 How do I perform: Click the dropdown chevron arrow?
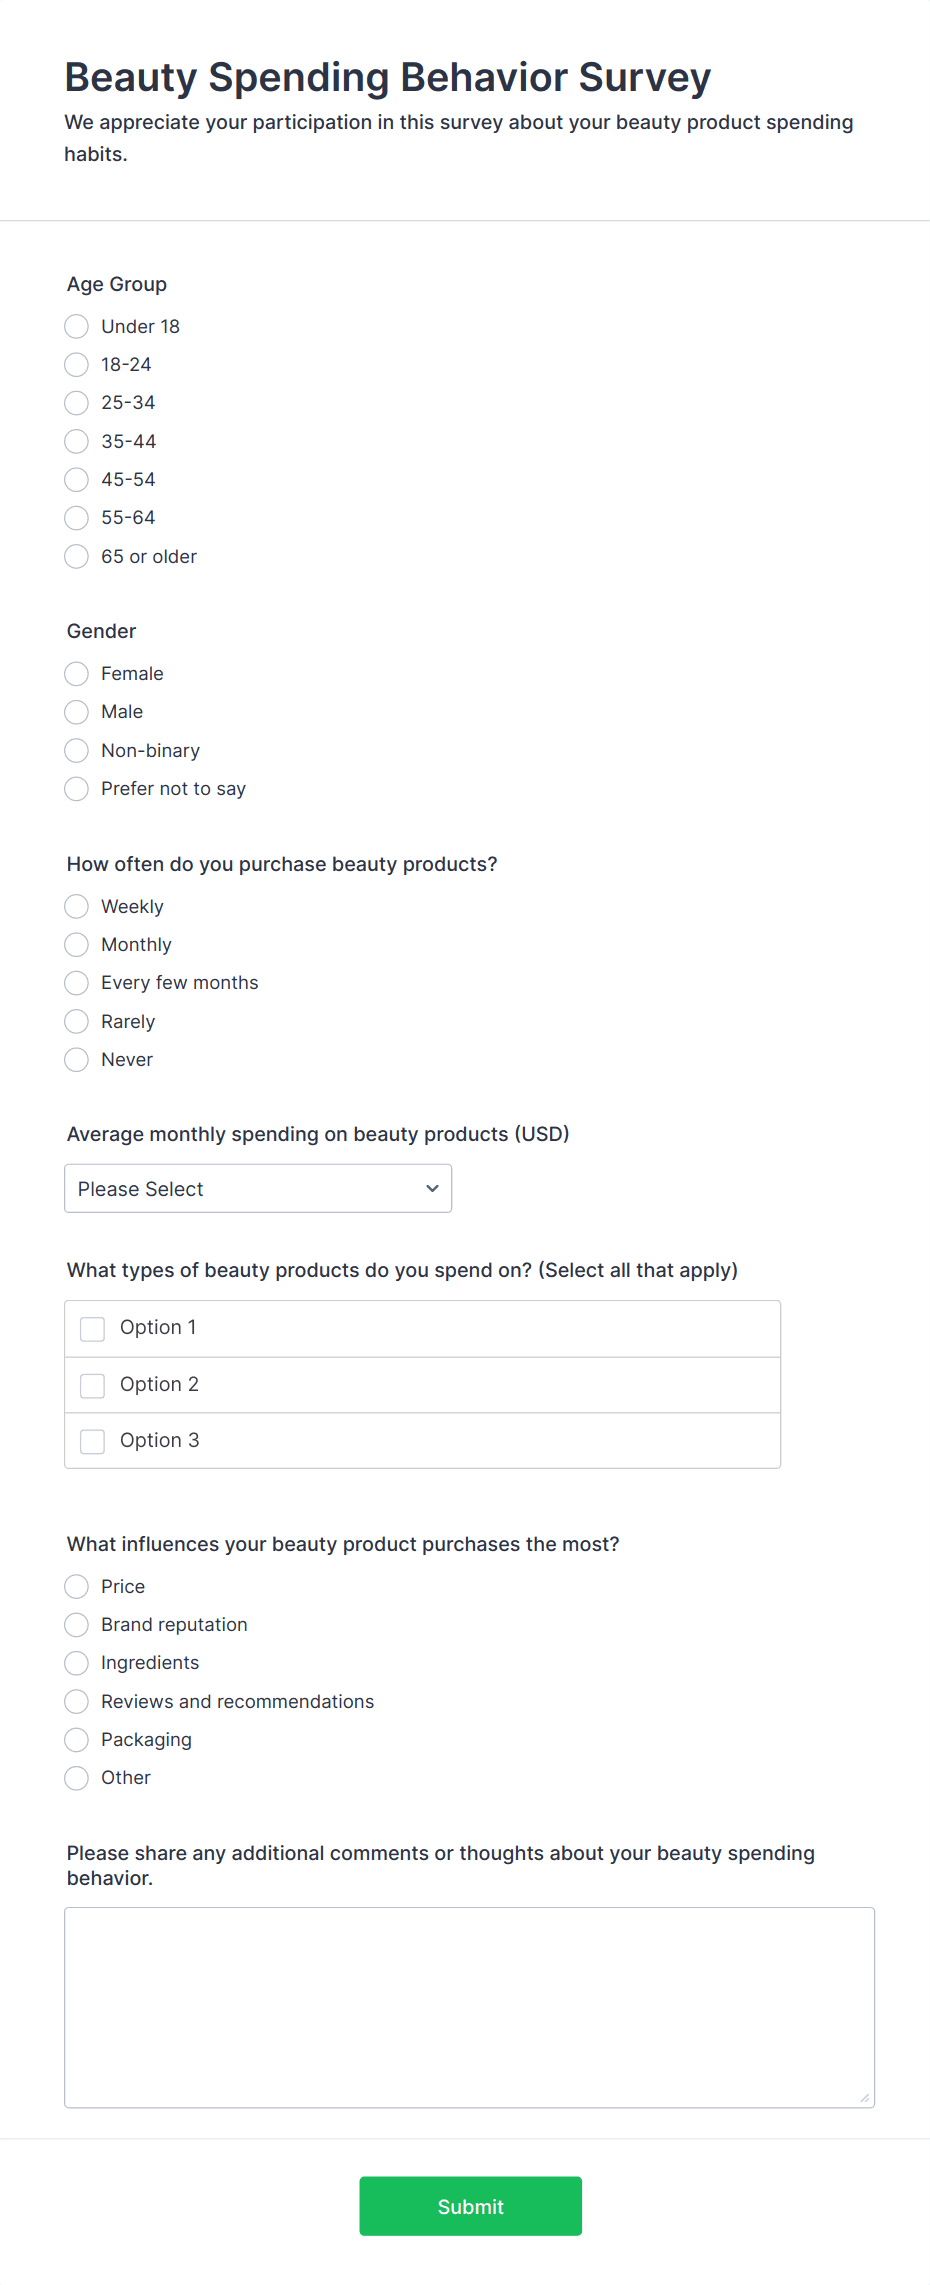(x=432, y=1189)
